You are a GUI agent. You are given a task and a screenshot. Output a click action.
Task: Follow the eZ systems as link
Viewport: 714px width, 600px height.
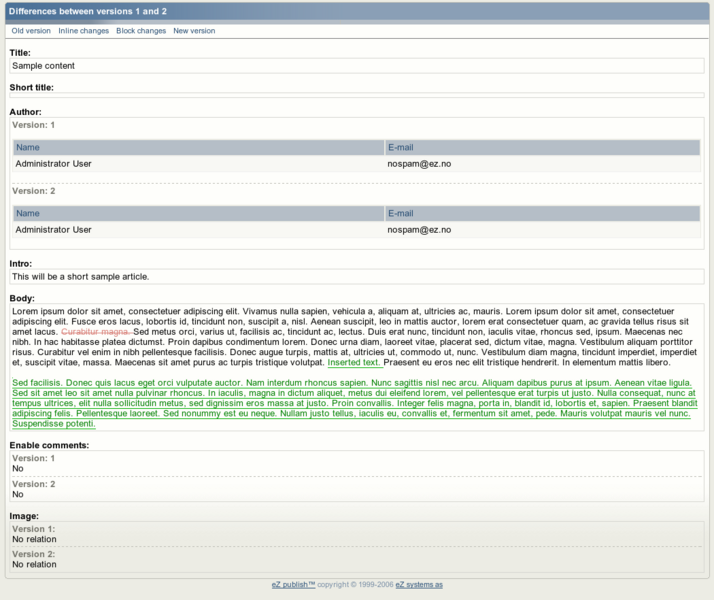[x=419, y=584]
